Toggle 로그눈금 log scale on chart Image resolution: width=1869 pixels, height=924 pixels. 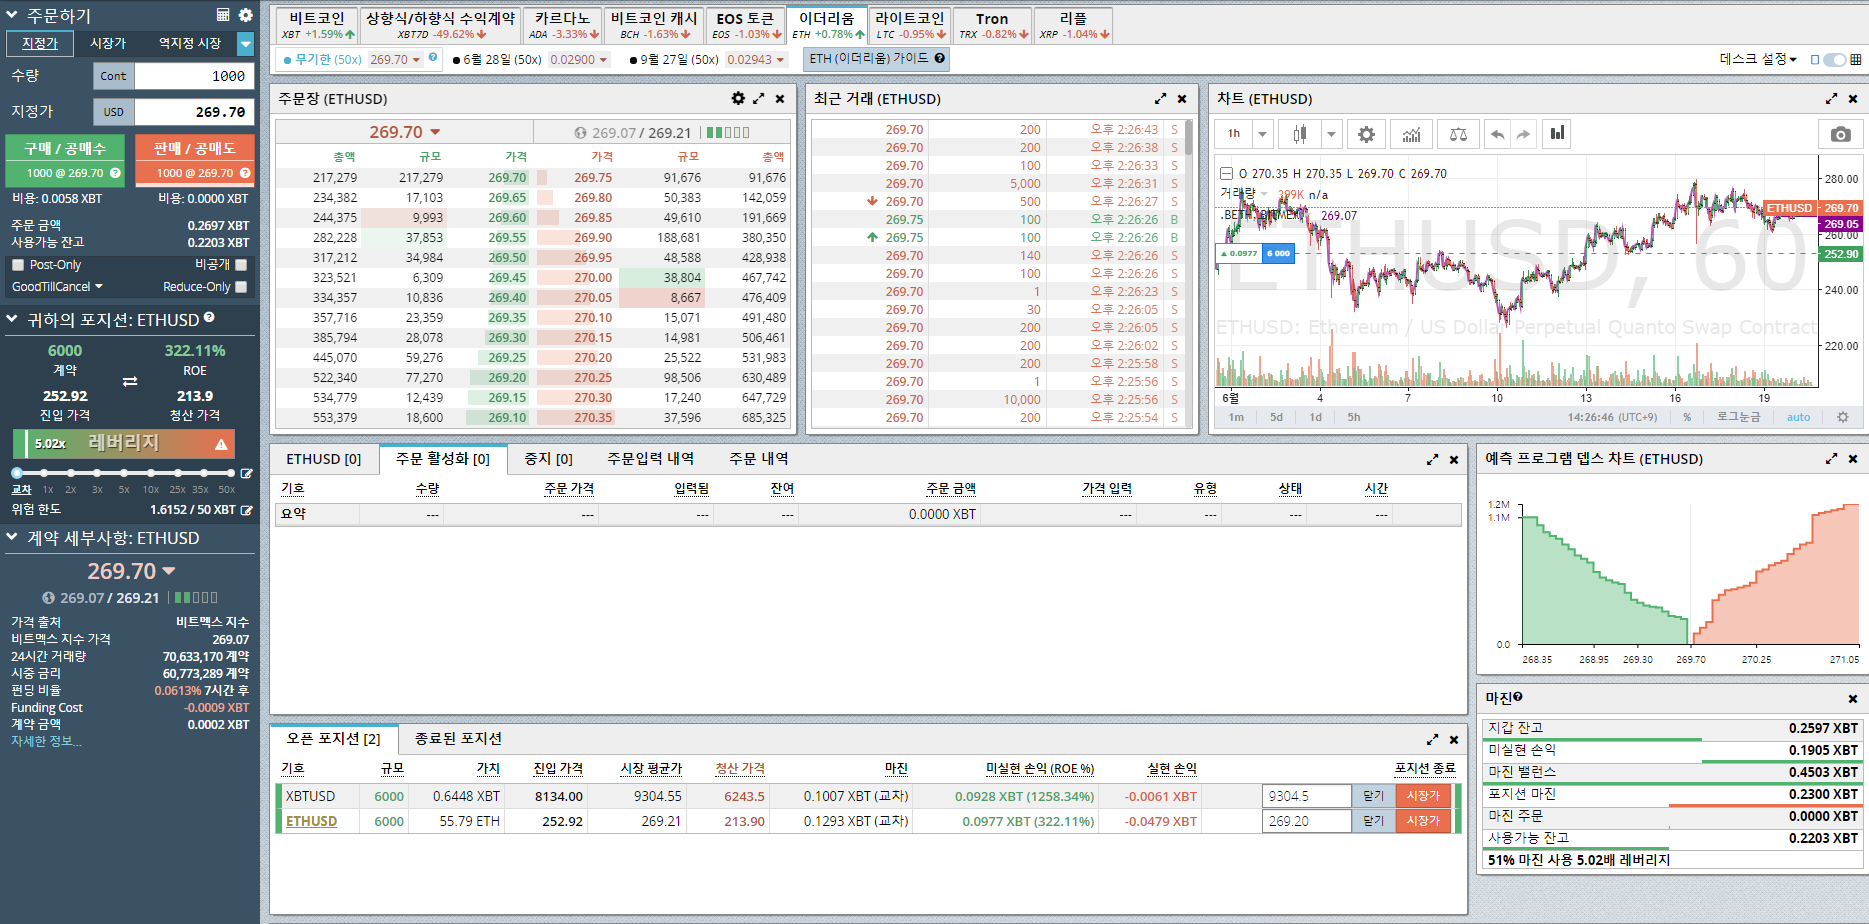[1738, 417]
